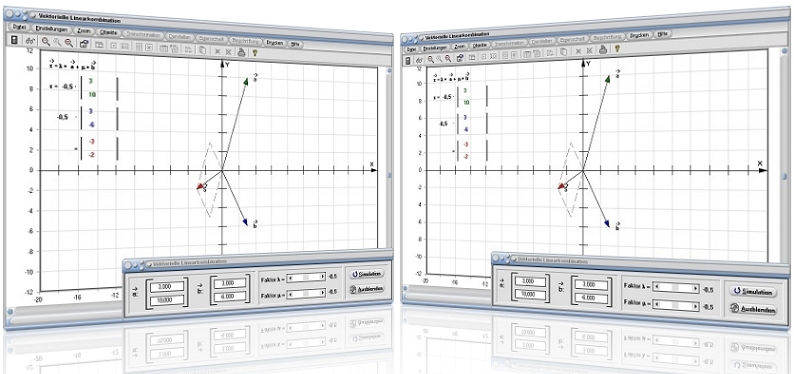Viewport: 794px width, 374px height.
Task: Click the light bulb icon in right window toolbar
Action: (x=617, y=49)
